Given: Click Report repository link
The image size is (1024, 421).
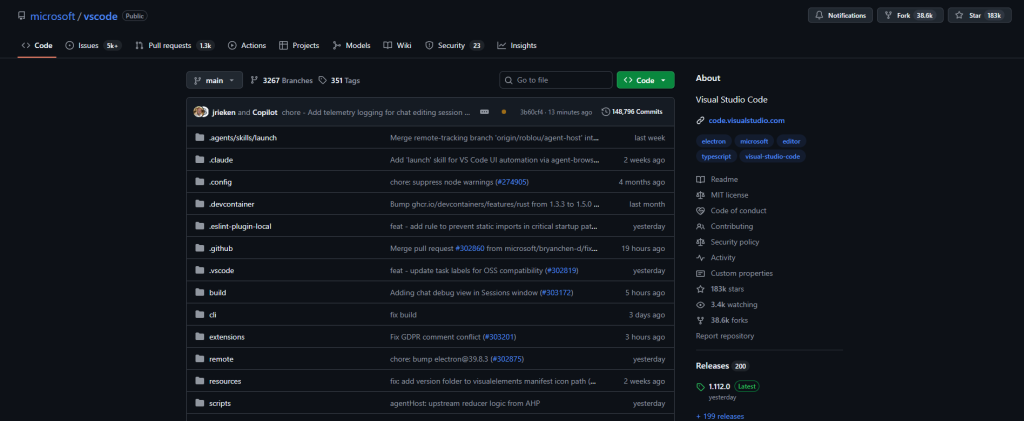Looking at the screenshot, I should point(725,336).
